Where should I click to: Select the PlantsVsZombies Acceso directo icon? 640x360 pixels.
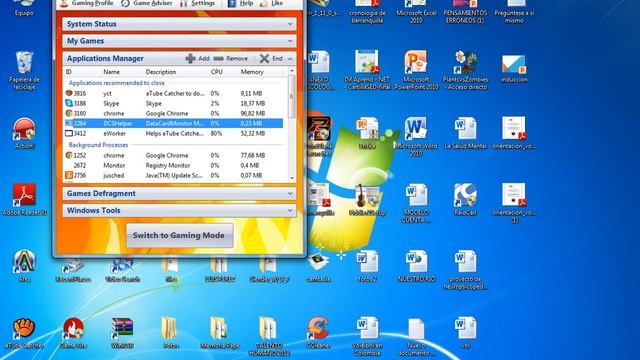click(465, 70)
